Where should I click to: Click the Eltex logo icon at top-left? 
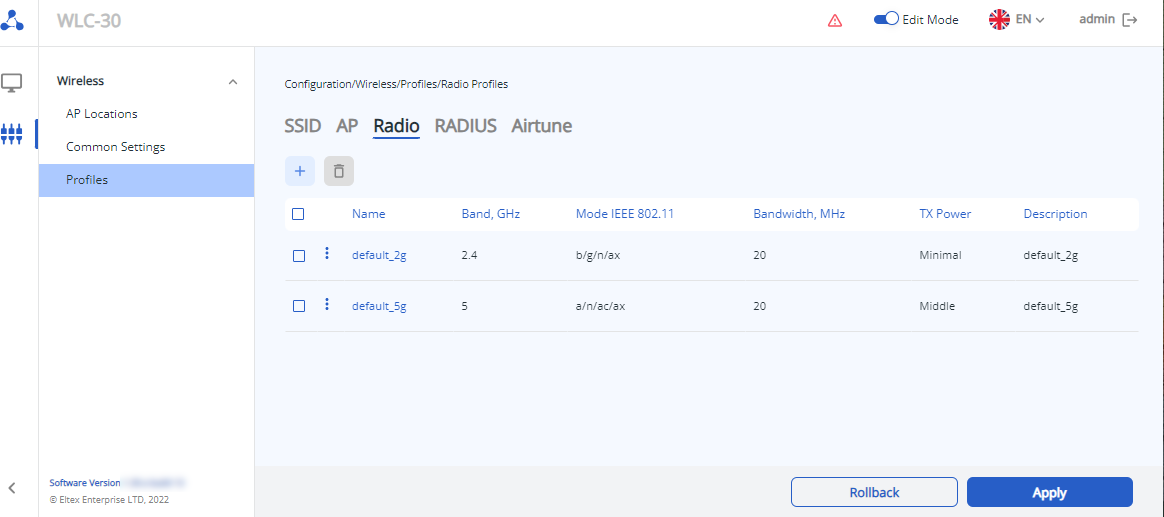(13, 20)
